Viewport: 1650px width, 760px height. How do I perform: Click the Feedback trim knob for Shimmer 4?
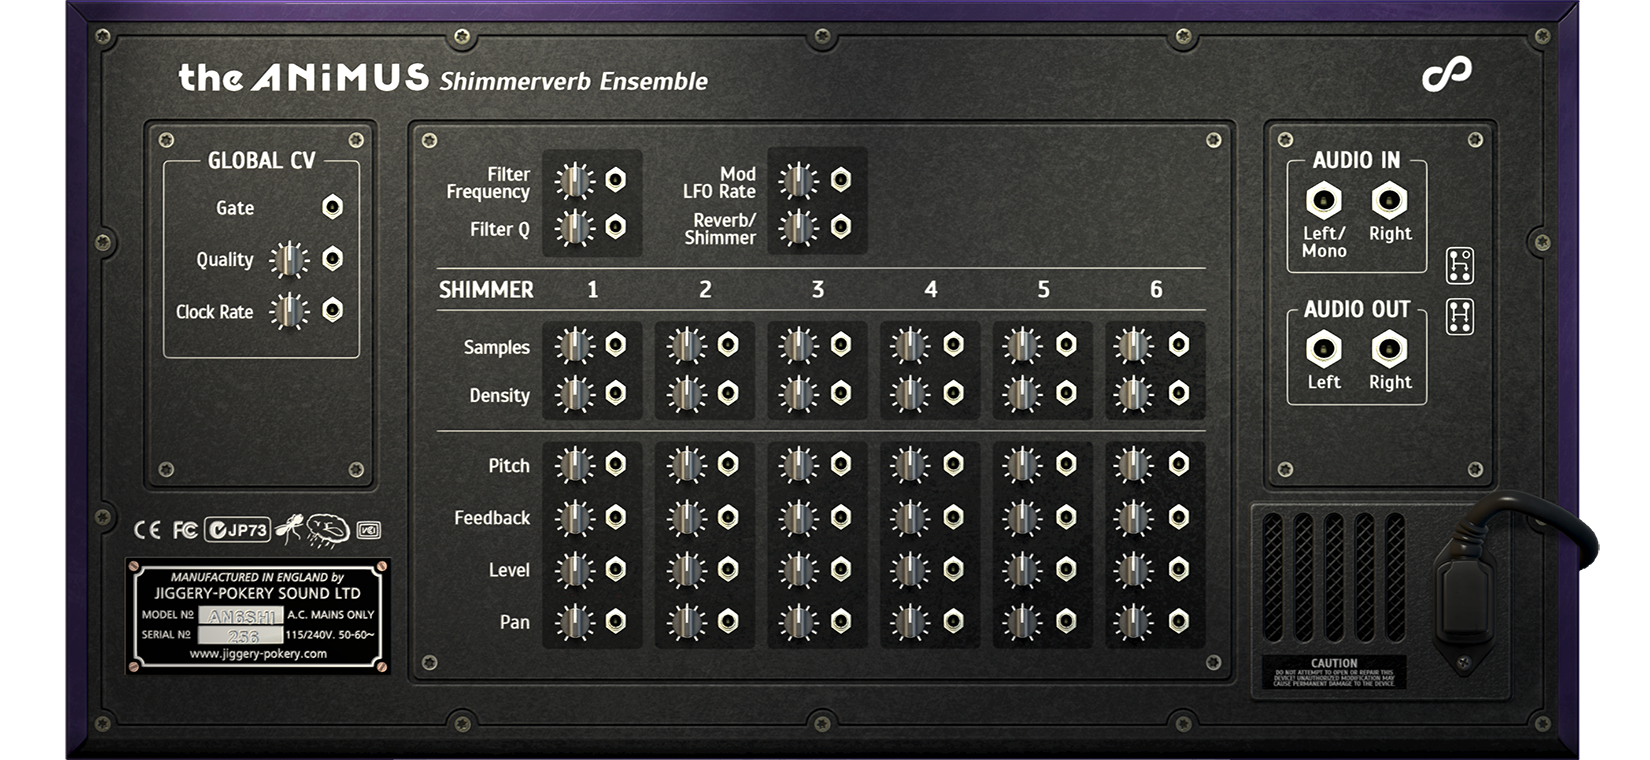coord(910,518)
